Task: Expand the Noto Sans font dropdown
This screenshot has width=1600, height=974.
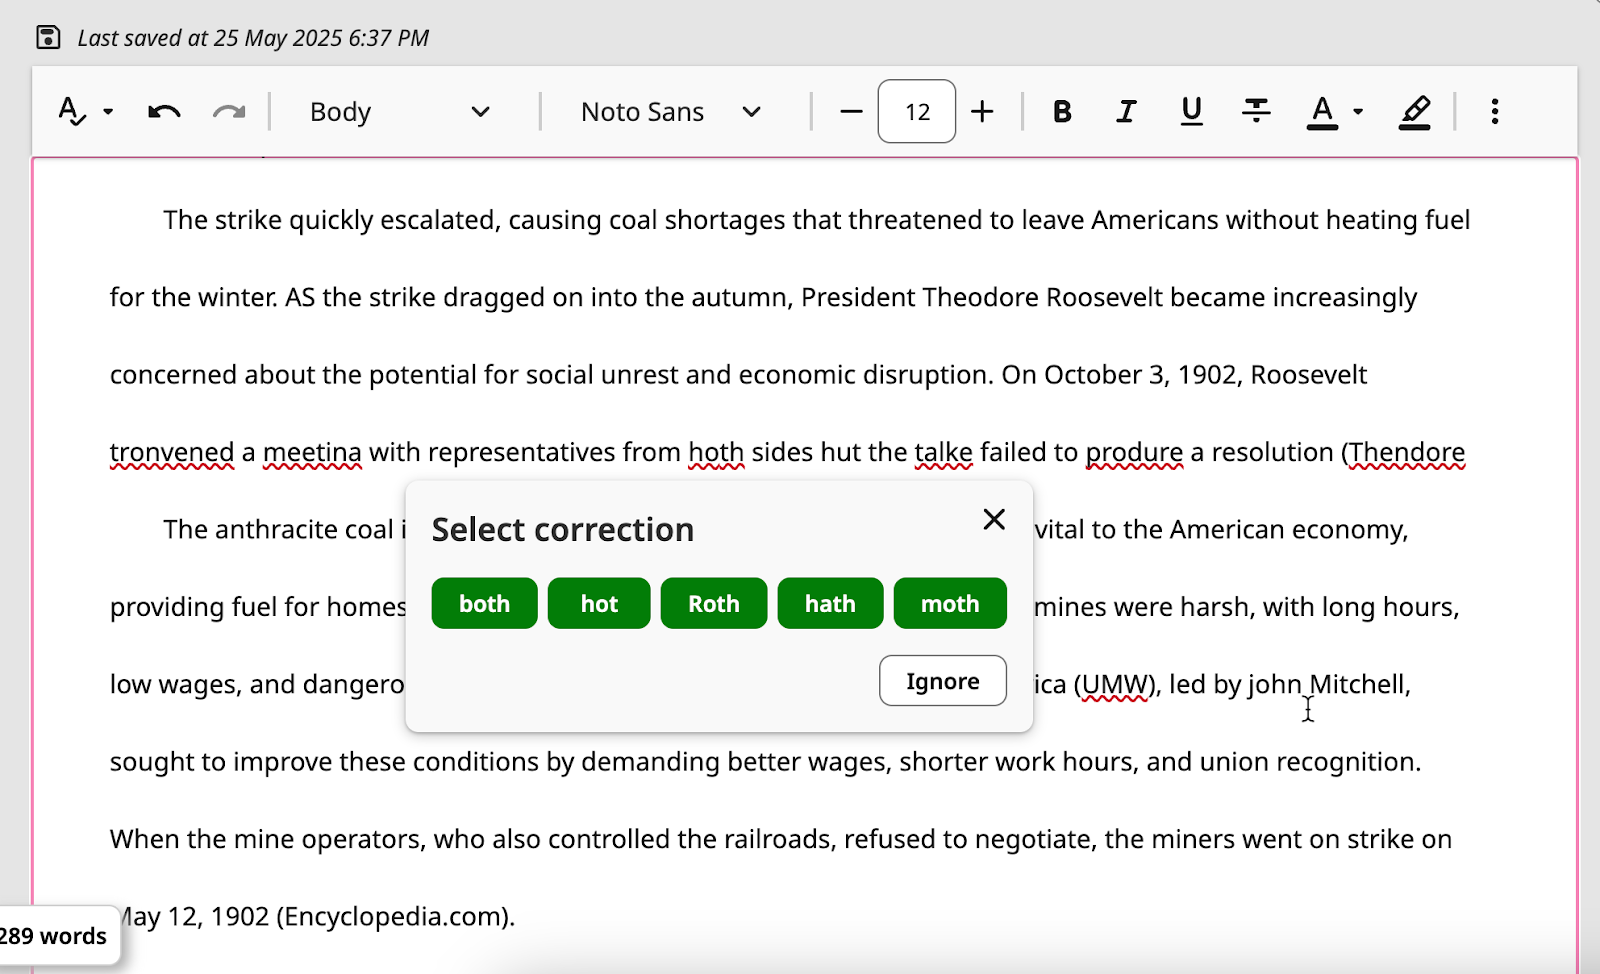Action: click(x=671, y=111)
